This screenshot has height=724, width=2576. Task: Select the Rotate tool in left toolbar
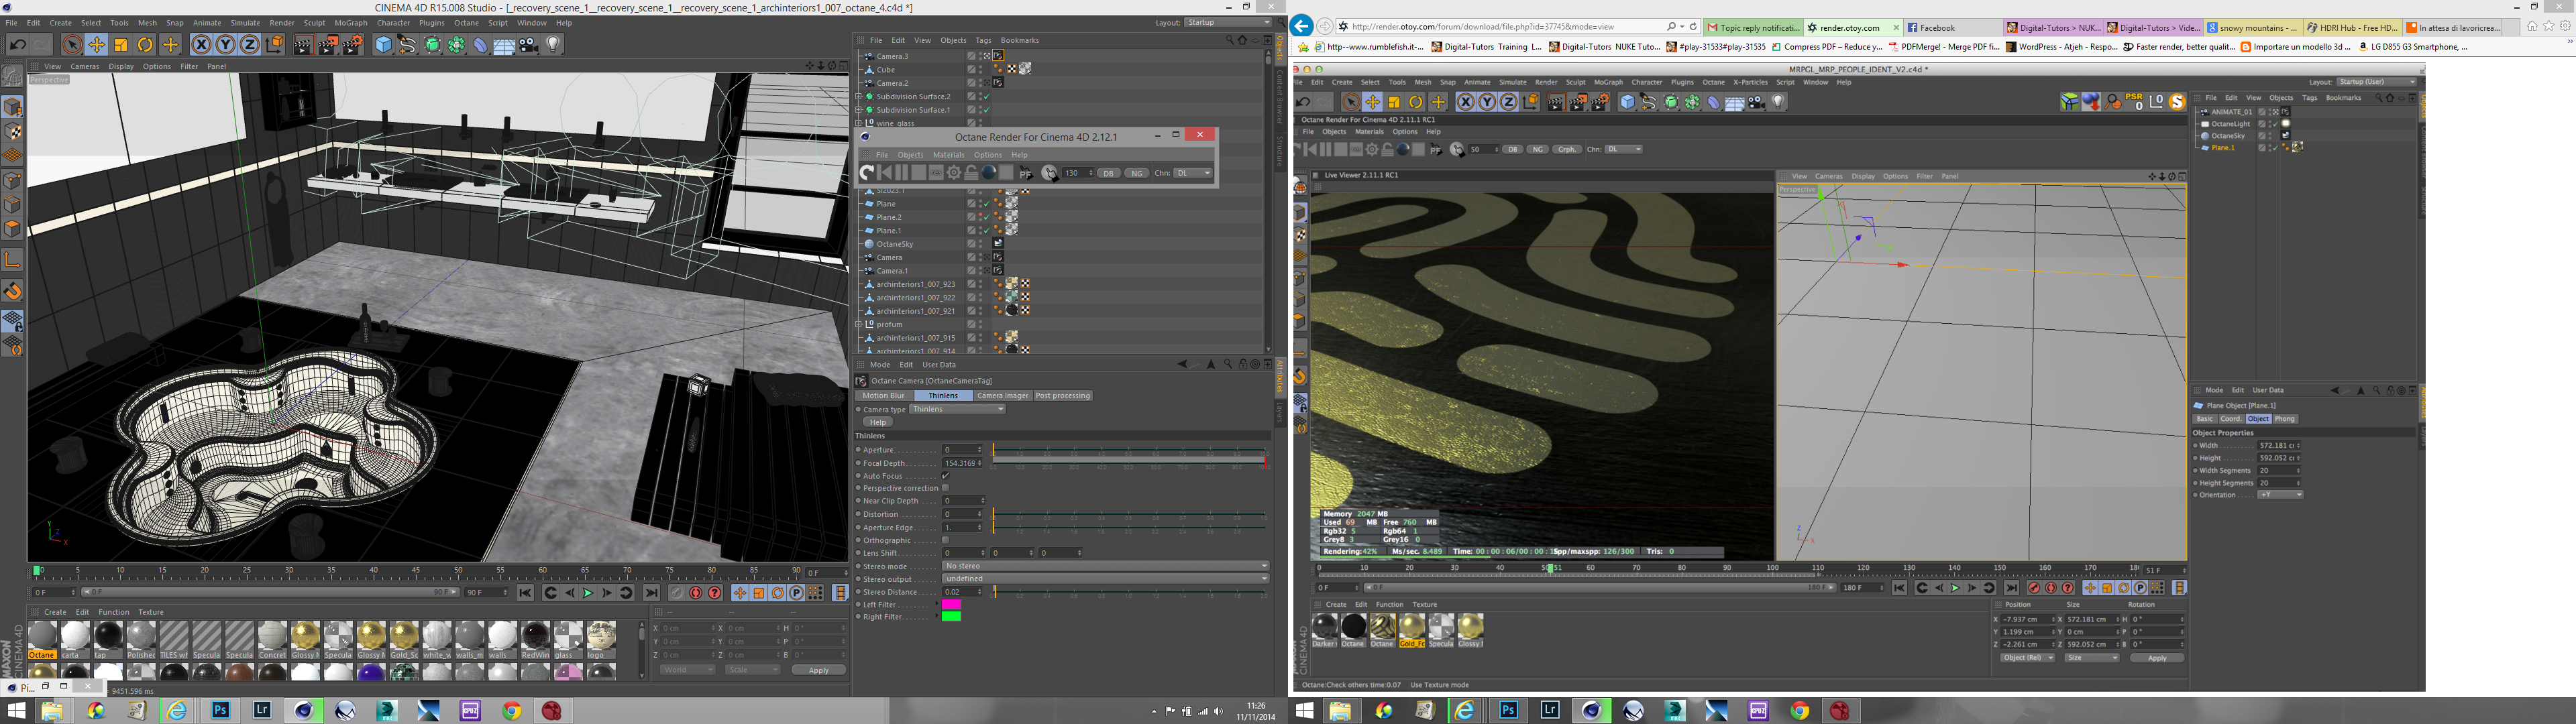pos(145,45)
